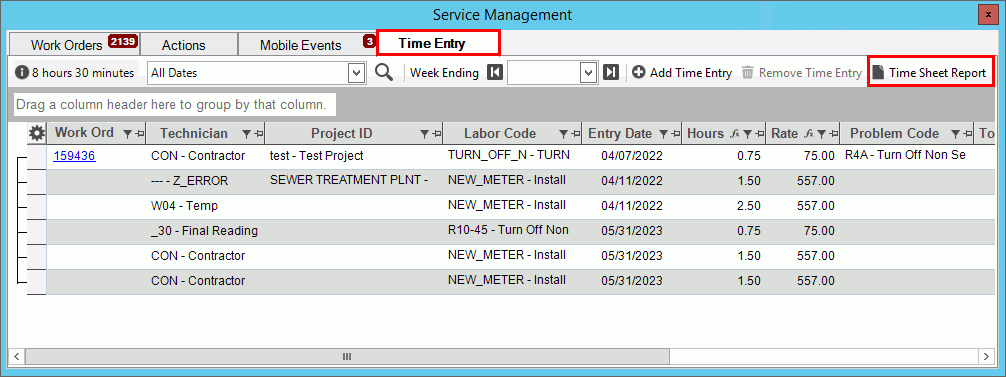Switch to Actions tab
This screenshot has width=1006, height=377.
(x=188, y=45)
